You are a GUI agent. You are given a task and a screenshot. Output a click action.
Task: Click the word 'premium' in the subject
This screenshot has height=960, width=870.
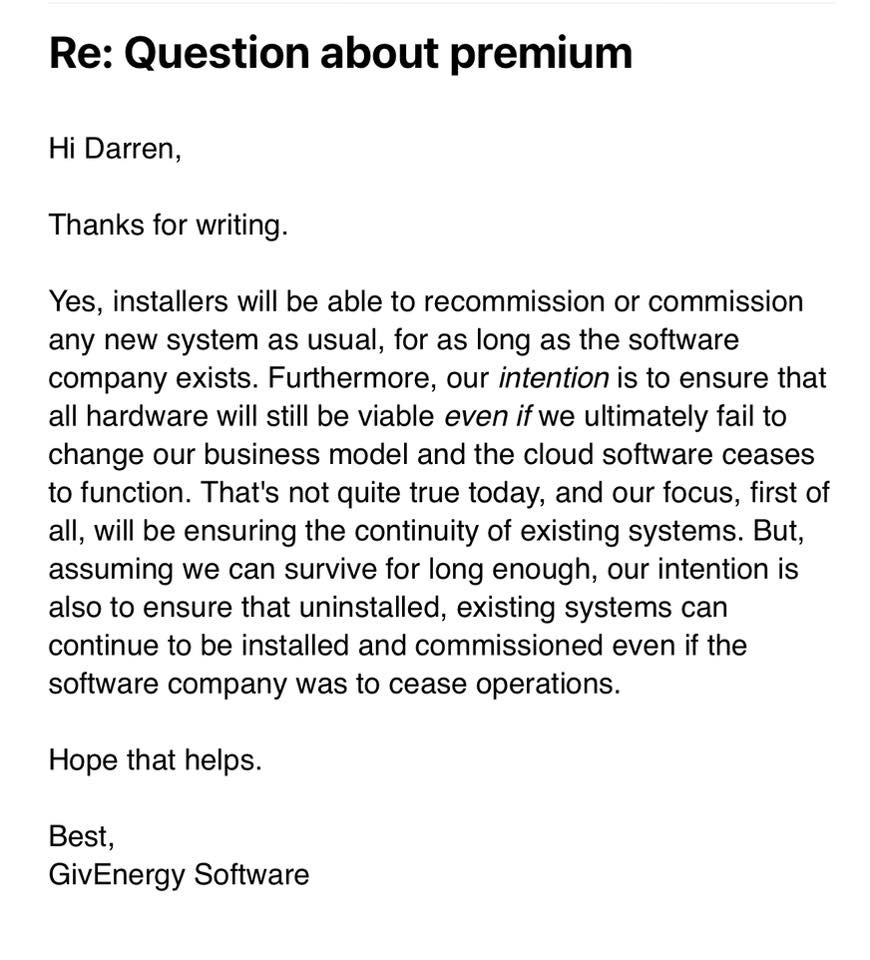tap(541, 54)
